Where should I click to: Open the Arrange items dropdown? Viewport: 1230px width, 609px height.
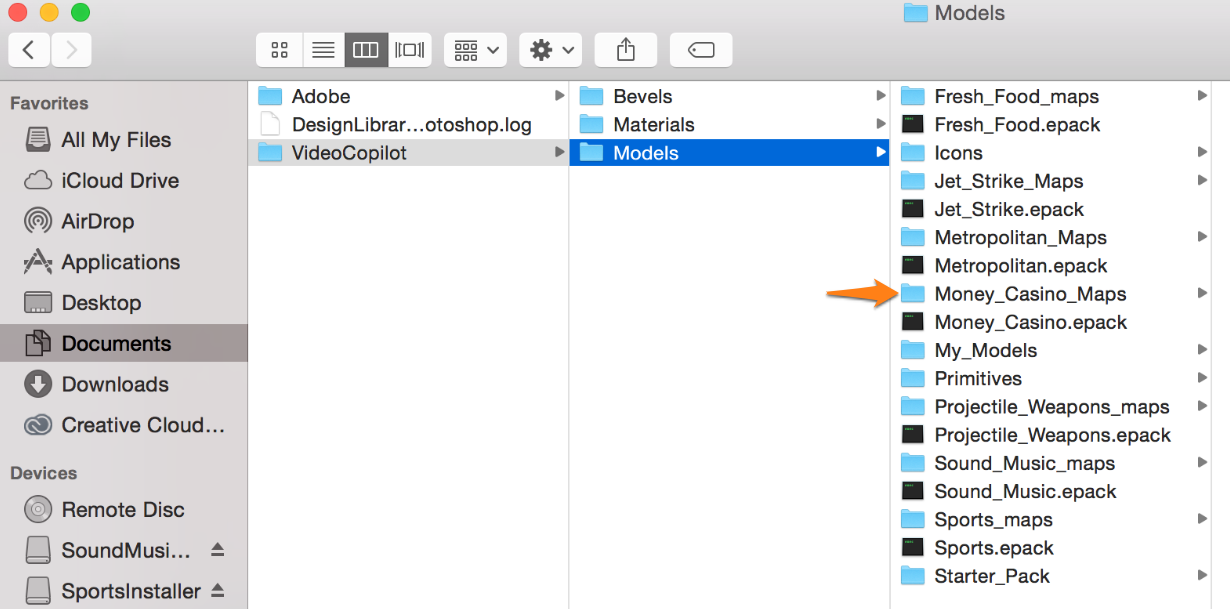(x=475, y=50)
